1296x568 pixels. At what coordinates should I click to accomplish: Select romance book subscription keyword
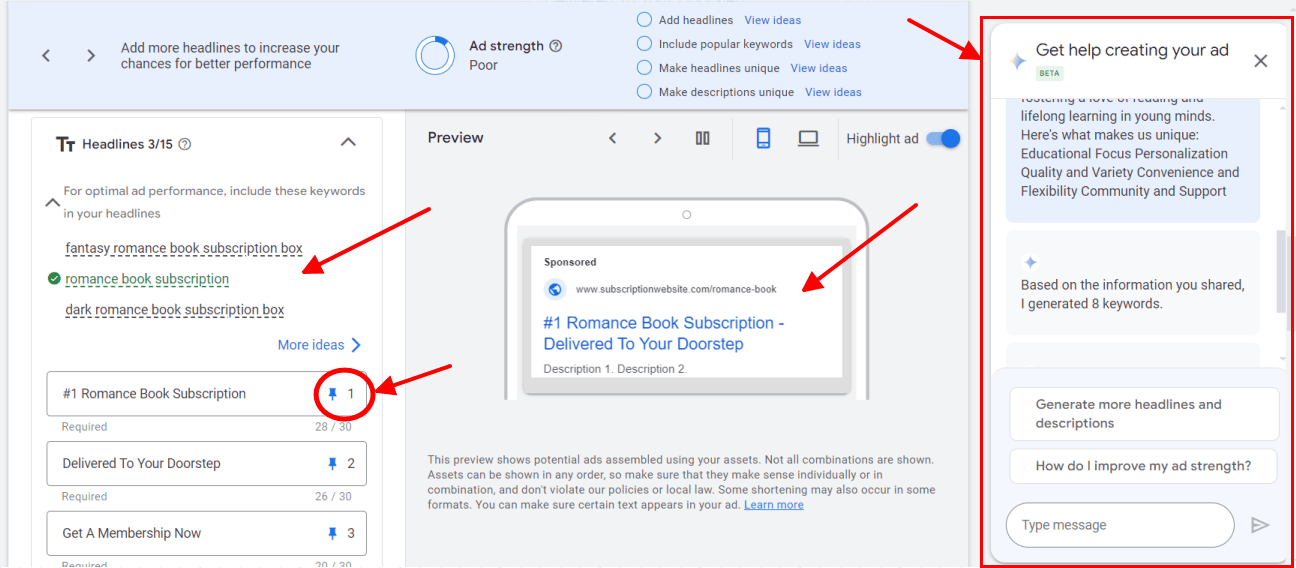click(x=147, y=279)
